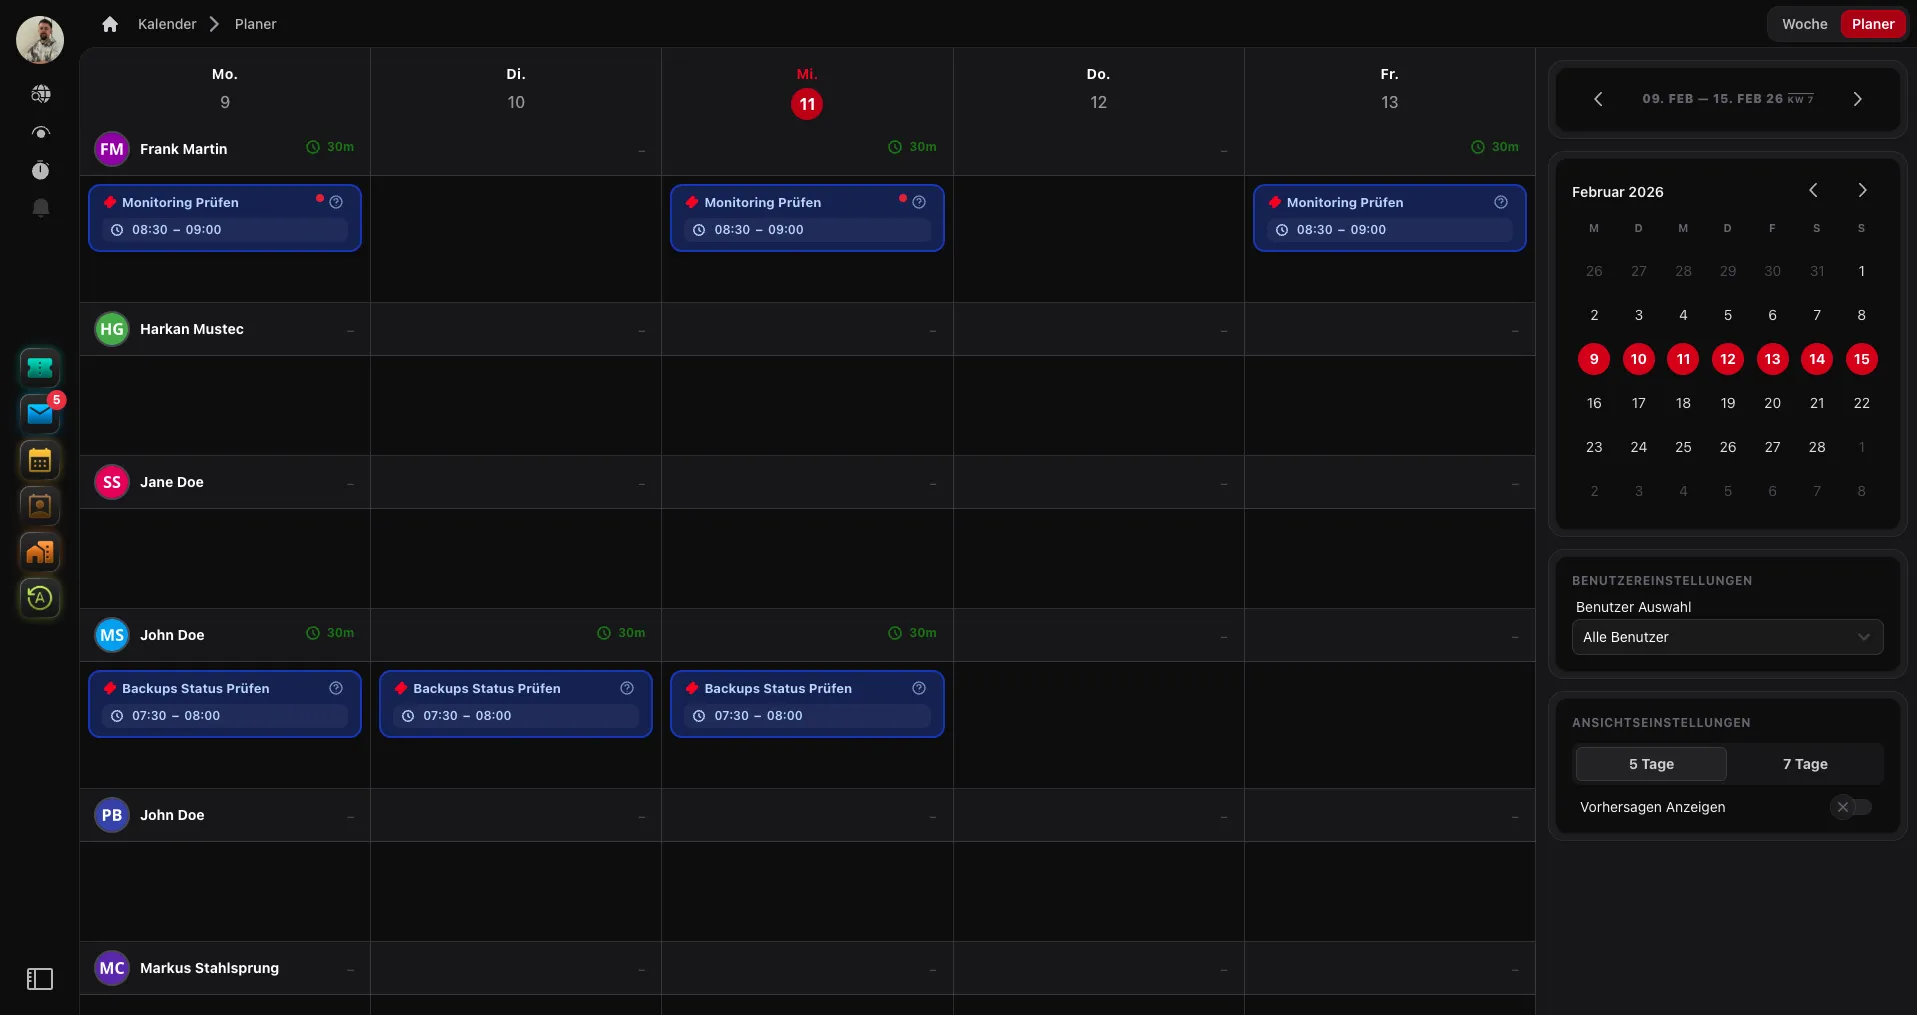1917x1015 pixels.
Task: Switch to the Woche tab
Action: (1804, 23)
